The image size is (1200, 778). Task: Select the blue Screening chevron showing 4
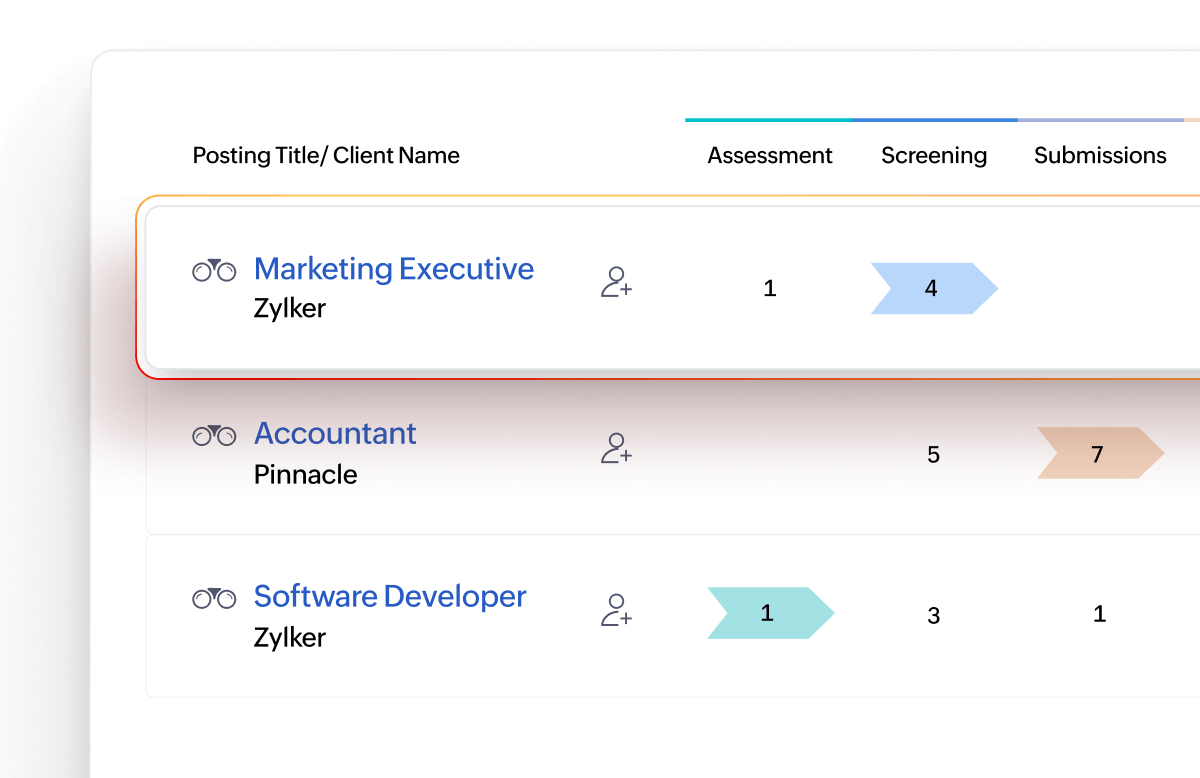click(x=932, y=288)
